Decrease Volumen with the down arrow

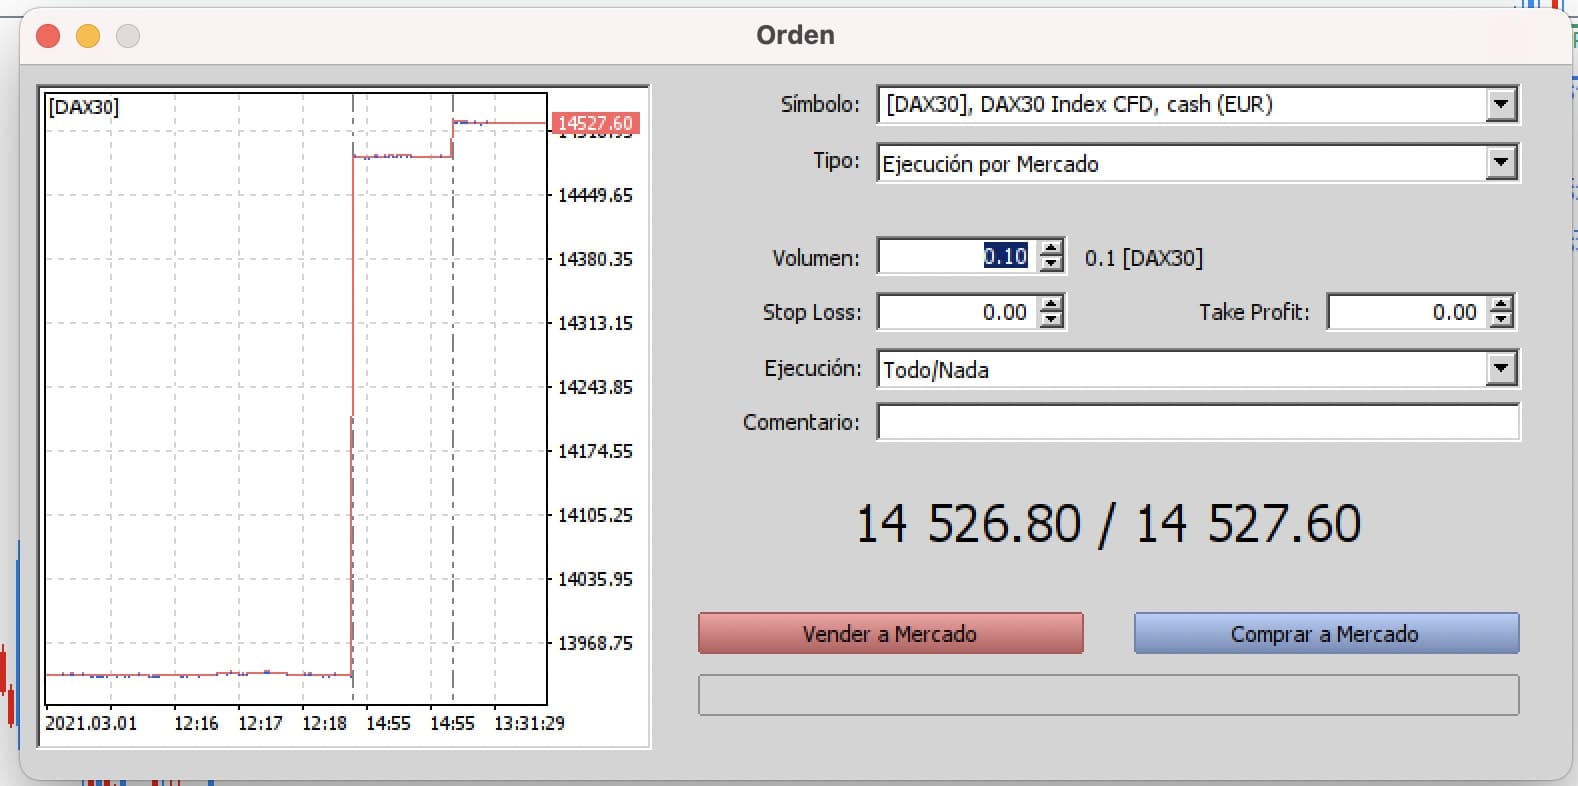pos(1051,264)
